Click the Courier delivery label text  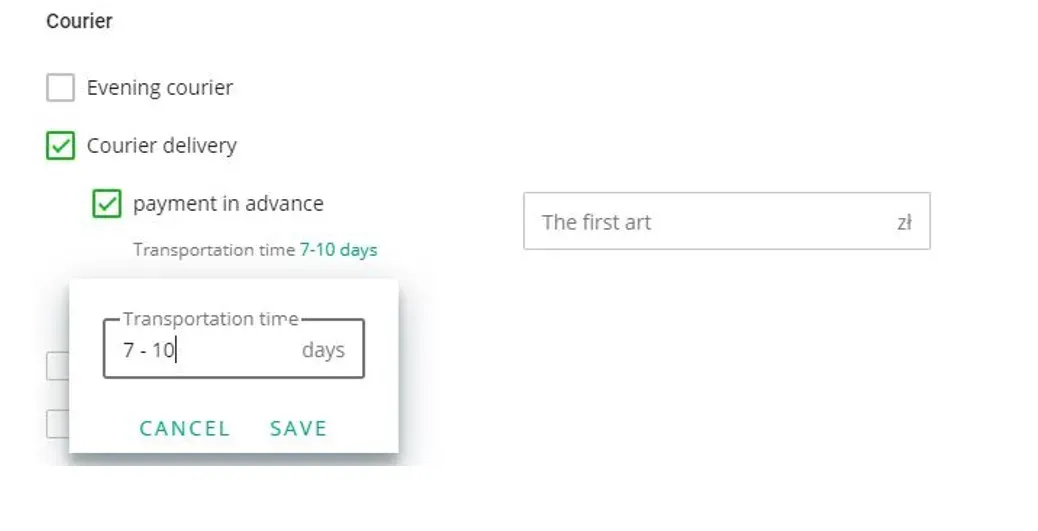click(162, 146)
